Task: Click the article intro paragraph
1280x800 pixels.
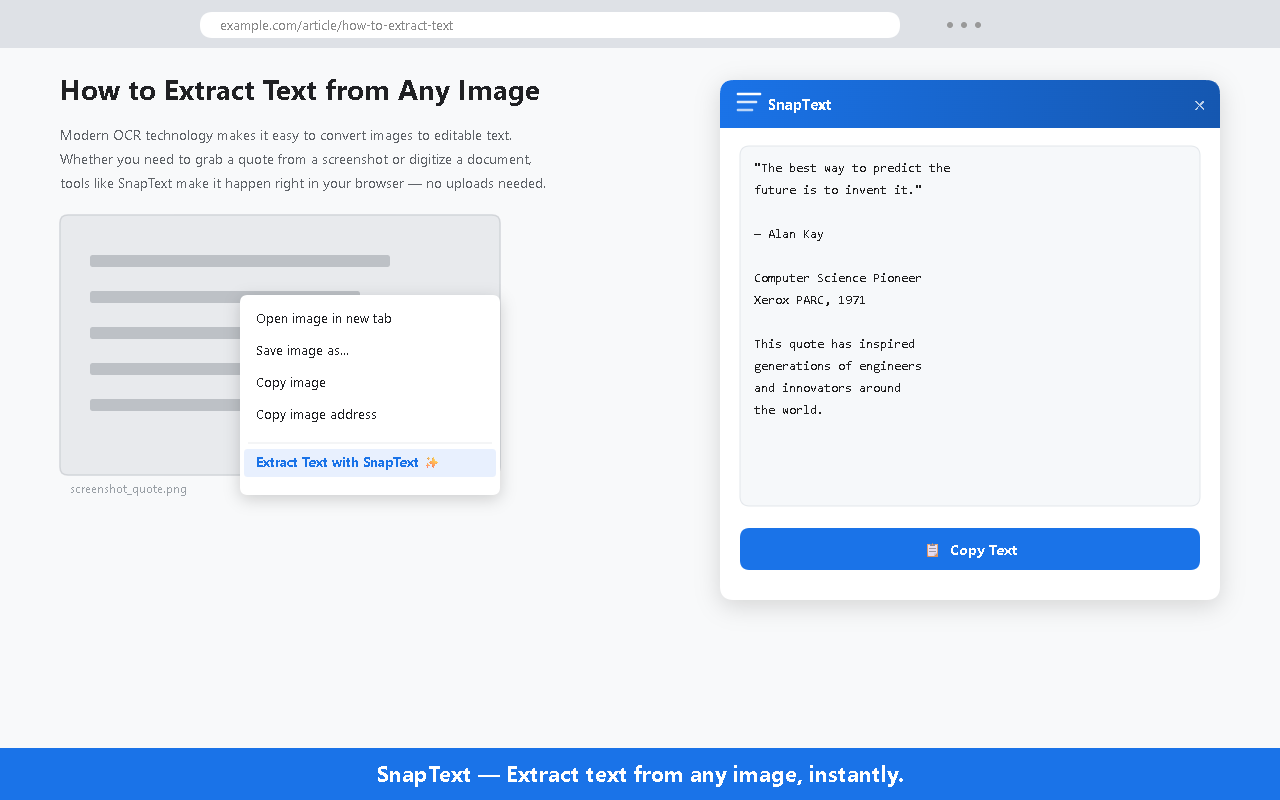Action: [303, 159]
